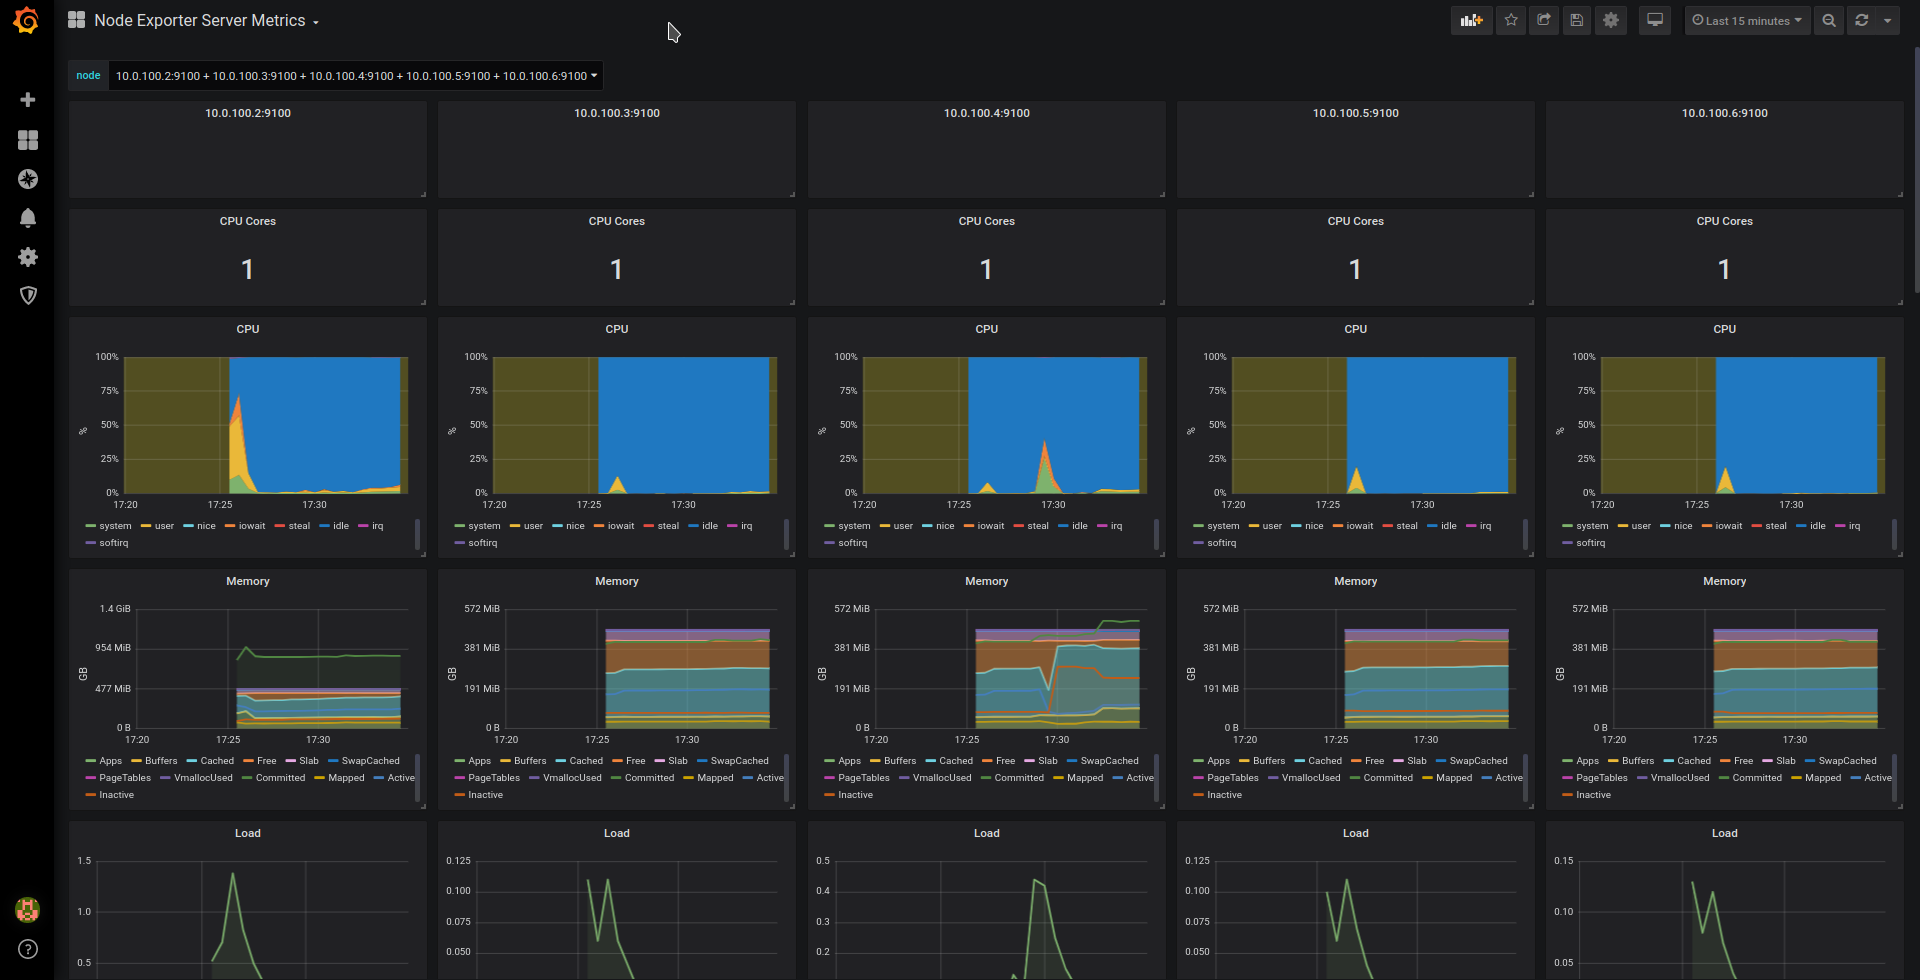Open the Create plus menu in sidebar
Viewport: 1920px width, 980px height.
point(28,100)
